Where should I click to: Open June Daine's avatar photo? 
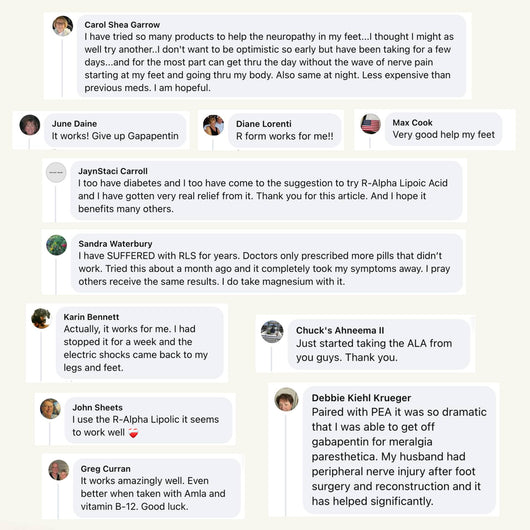click(x=30, y=125)
